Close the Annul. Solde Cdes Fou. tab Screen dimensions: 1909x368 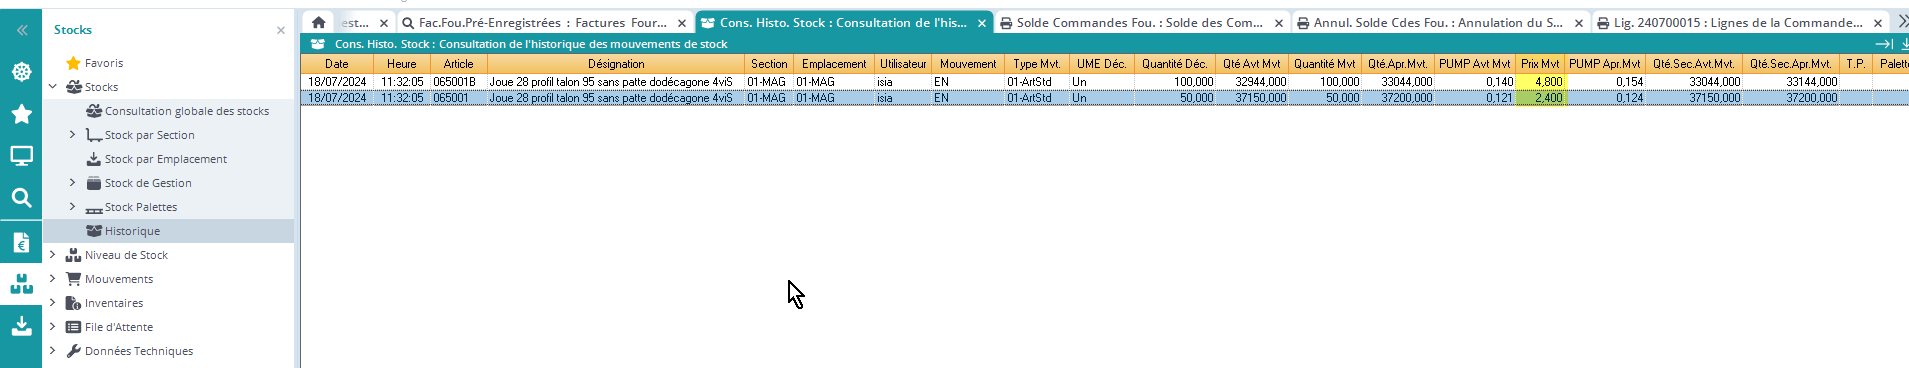(x=1579, y=23)
